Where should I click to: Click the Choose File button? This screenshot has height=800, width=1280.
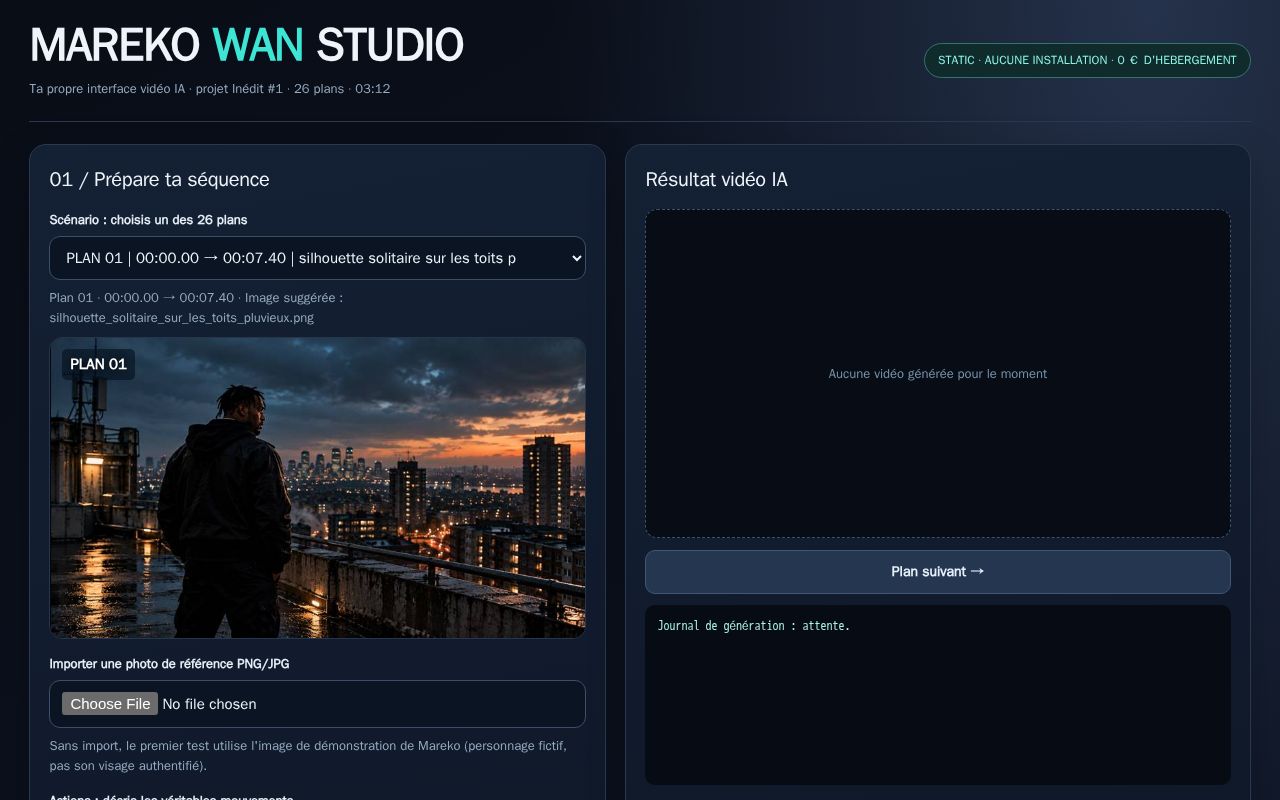110,704
